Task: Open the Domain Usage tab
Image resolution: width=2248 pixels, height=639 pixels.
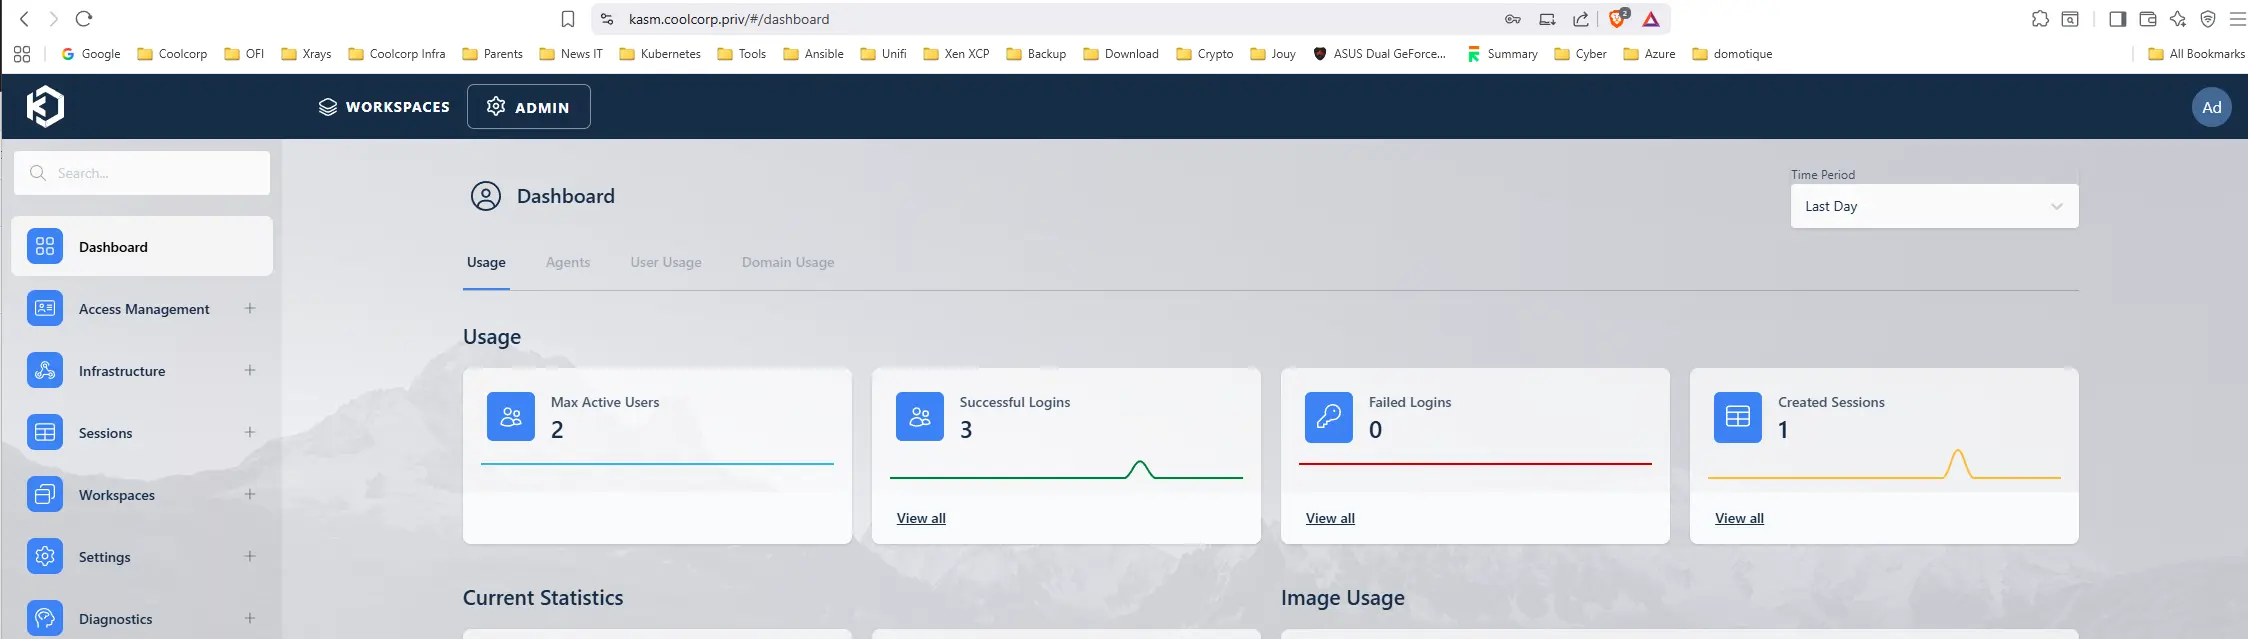Action: [787, 262]
